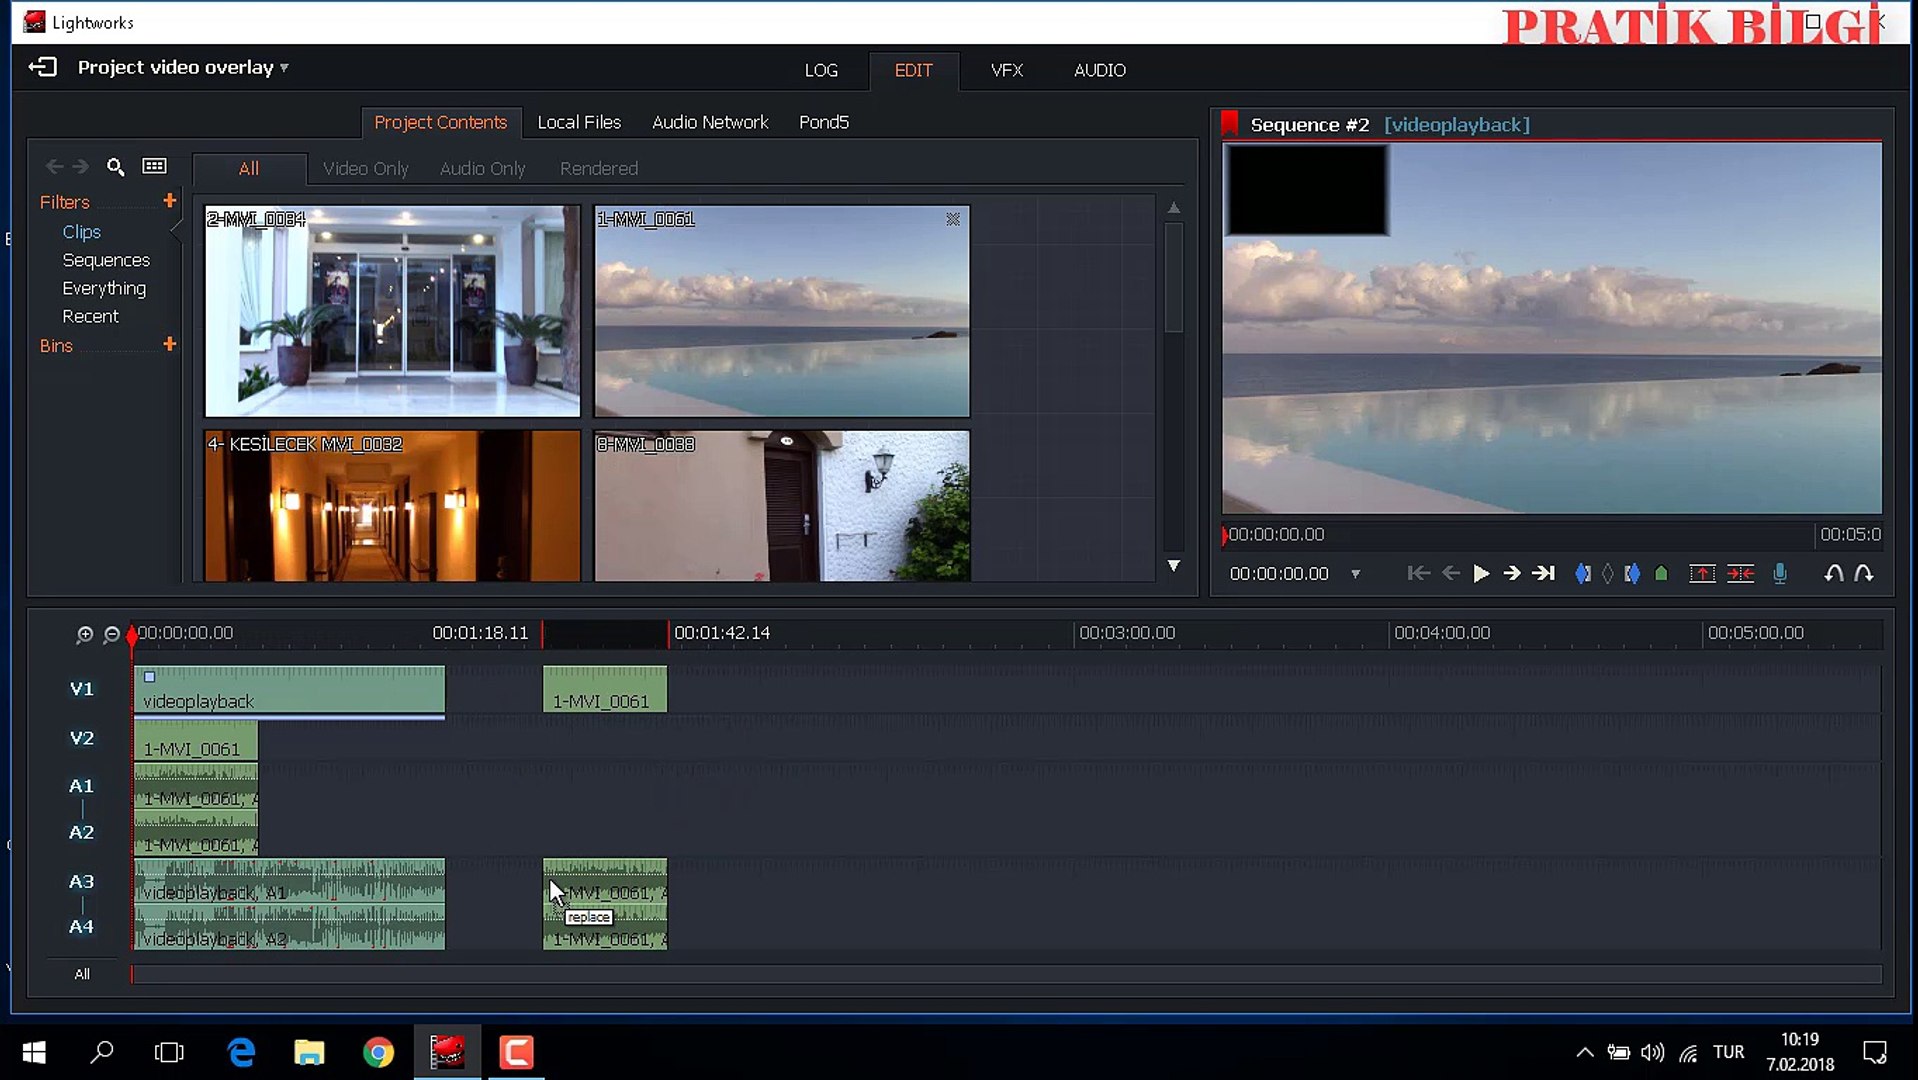Click the Play button in the sequence viewer
Screen dimensions: 1918x1080
(1481, 574)
